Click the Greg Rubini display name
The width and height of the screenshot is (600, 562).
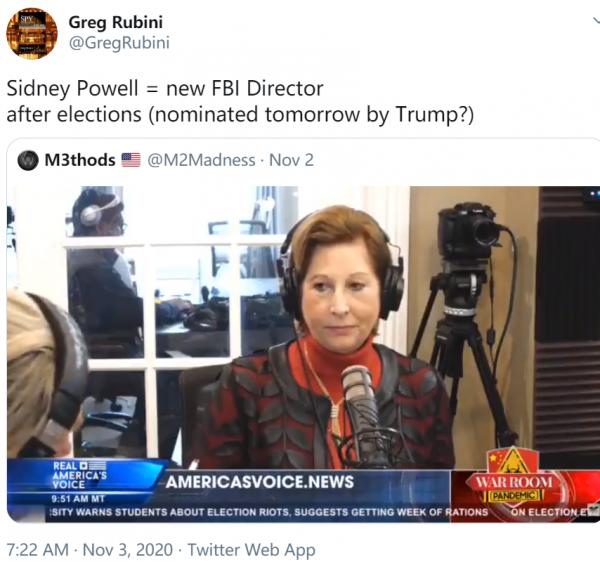[x=116, y=22]
